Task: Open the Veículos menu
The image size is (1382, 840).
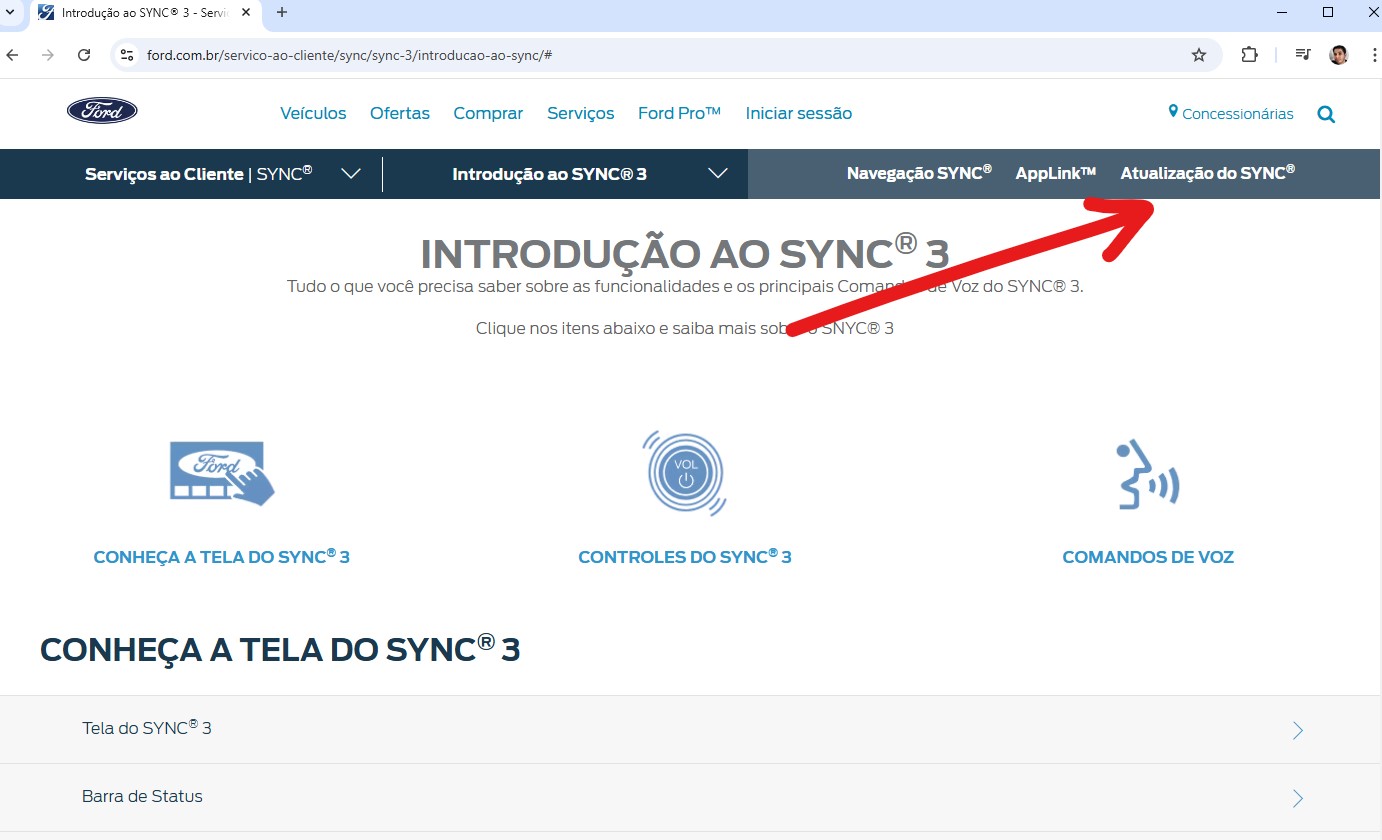Action: click(x=313, y=113)
